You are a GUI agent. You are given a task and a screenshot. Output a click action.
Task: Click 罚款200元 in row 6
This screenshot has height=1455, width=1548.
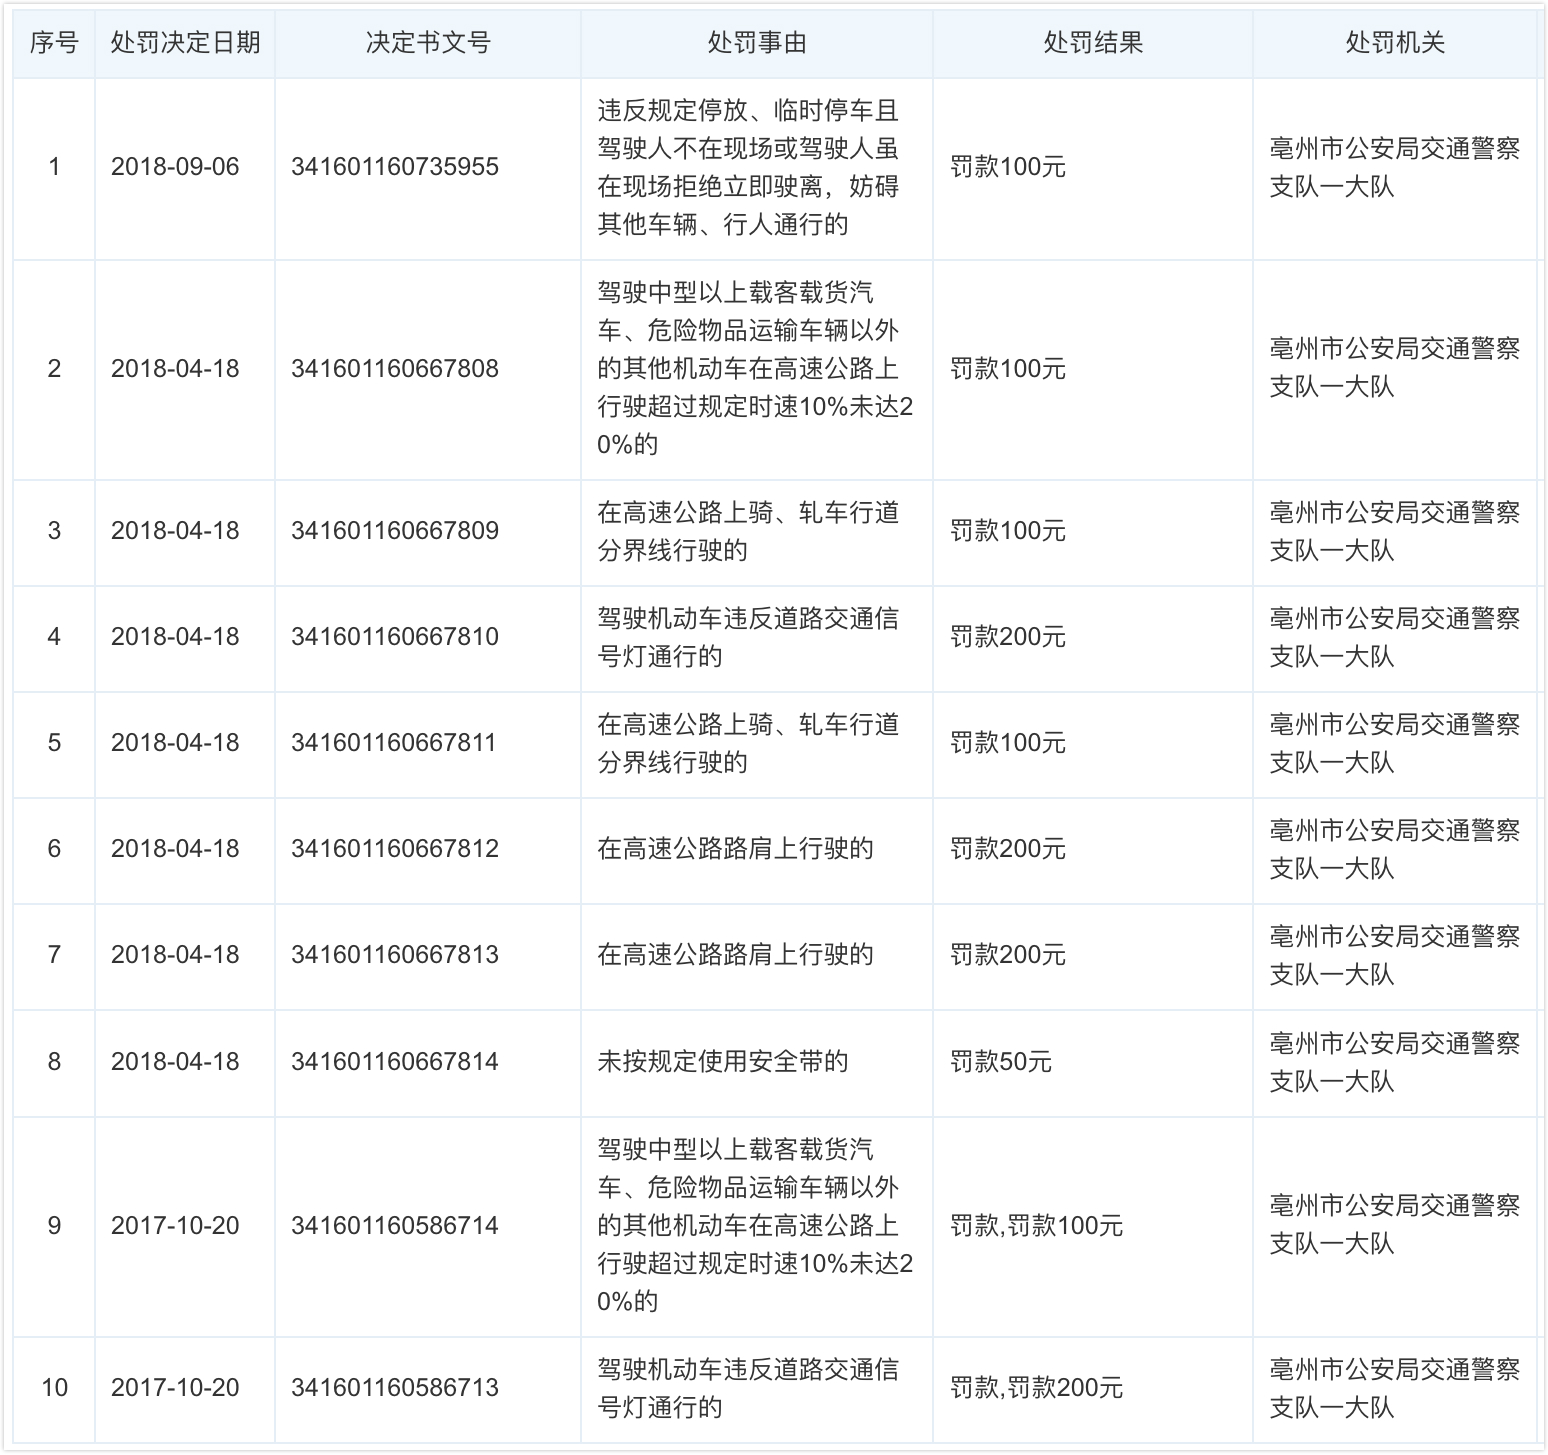pyautogui.click(x=1007, y=849)
